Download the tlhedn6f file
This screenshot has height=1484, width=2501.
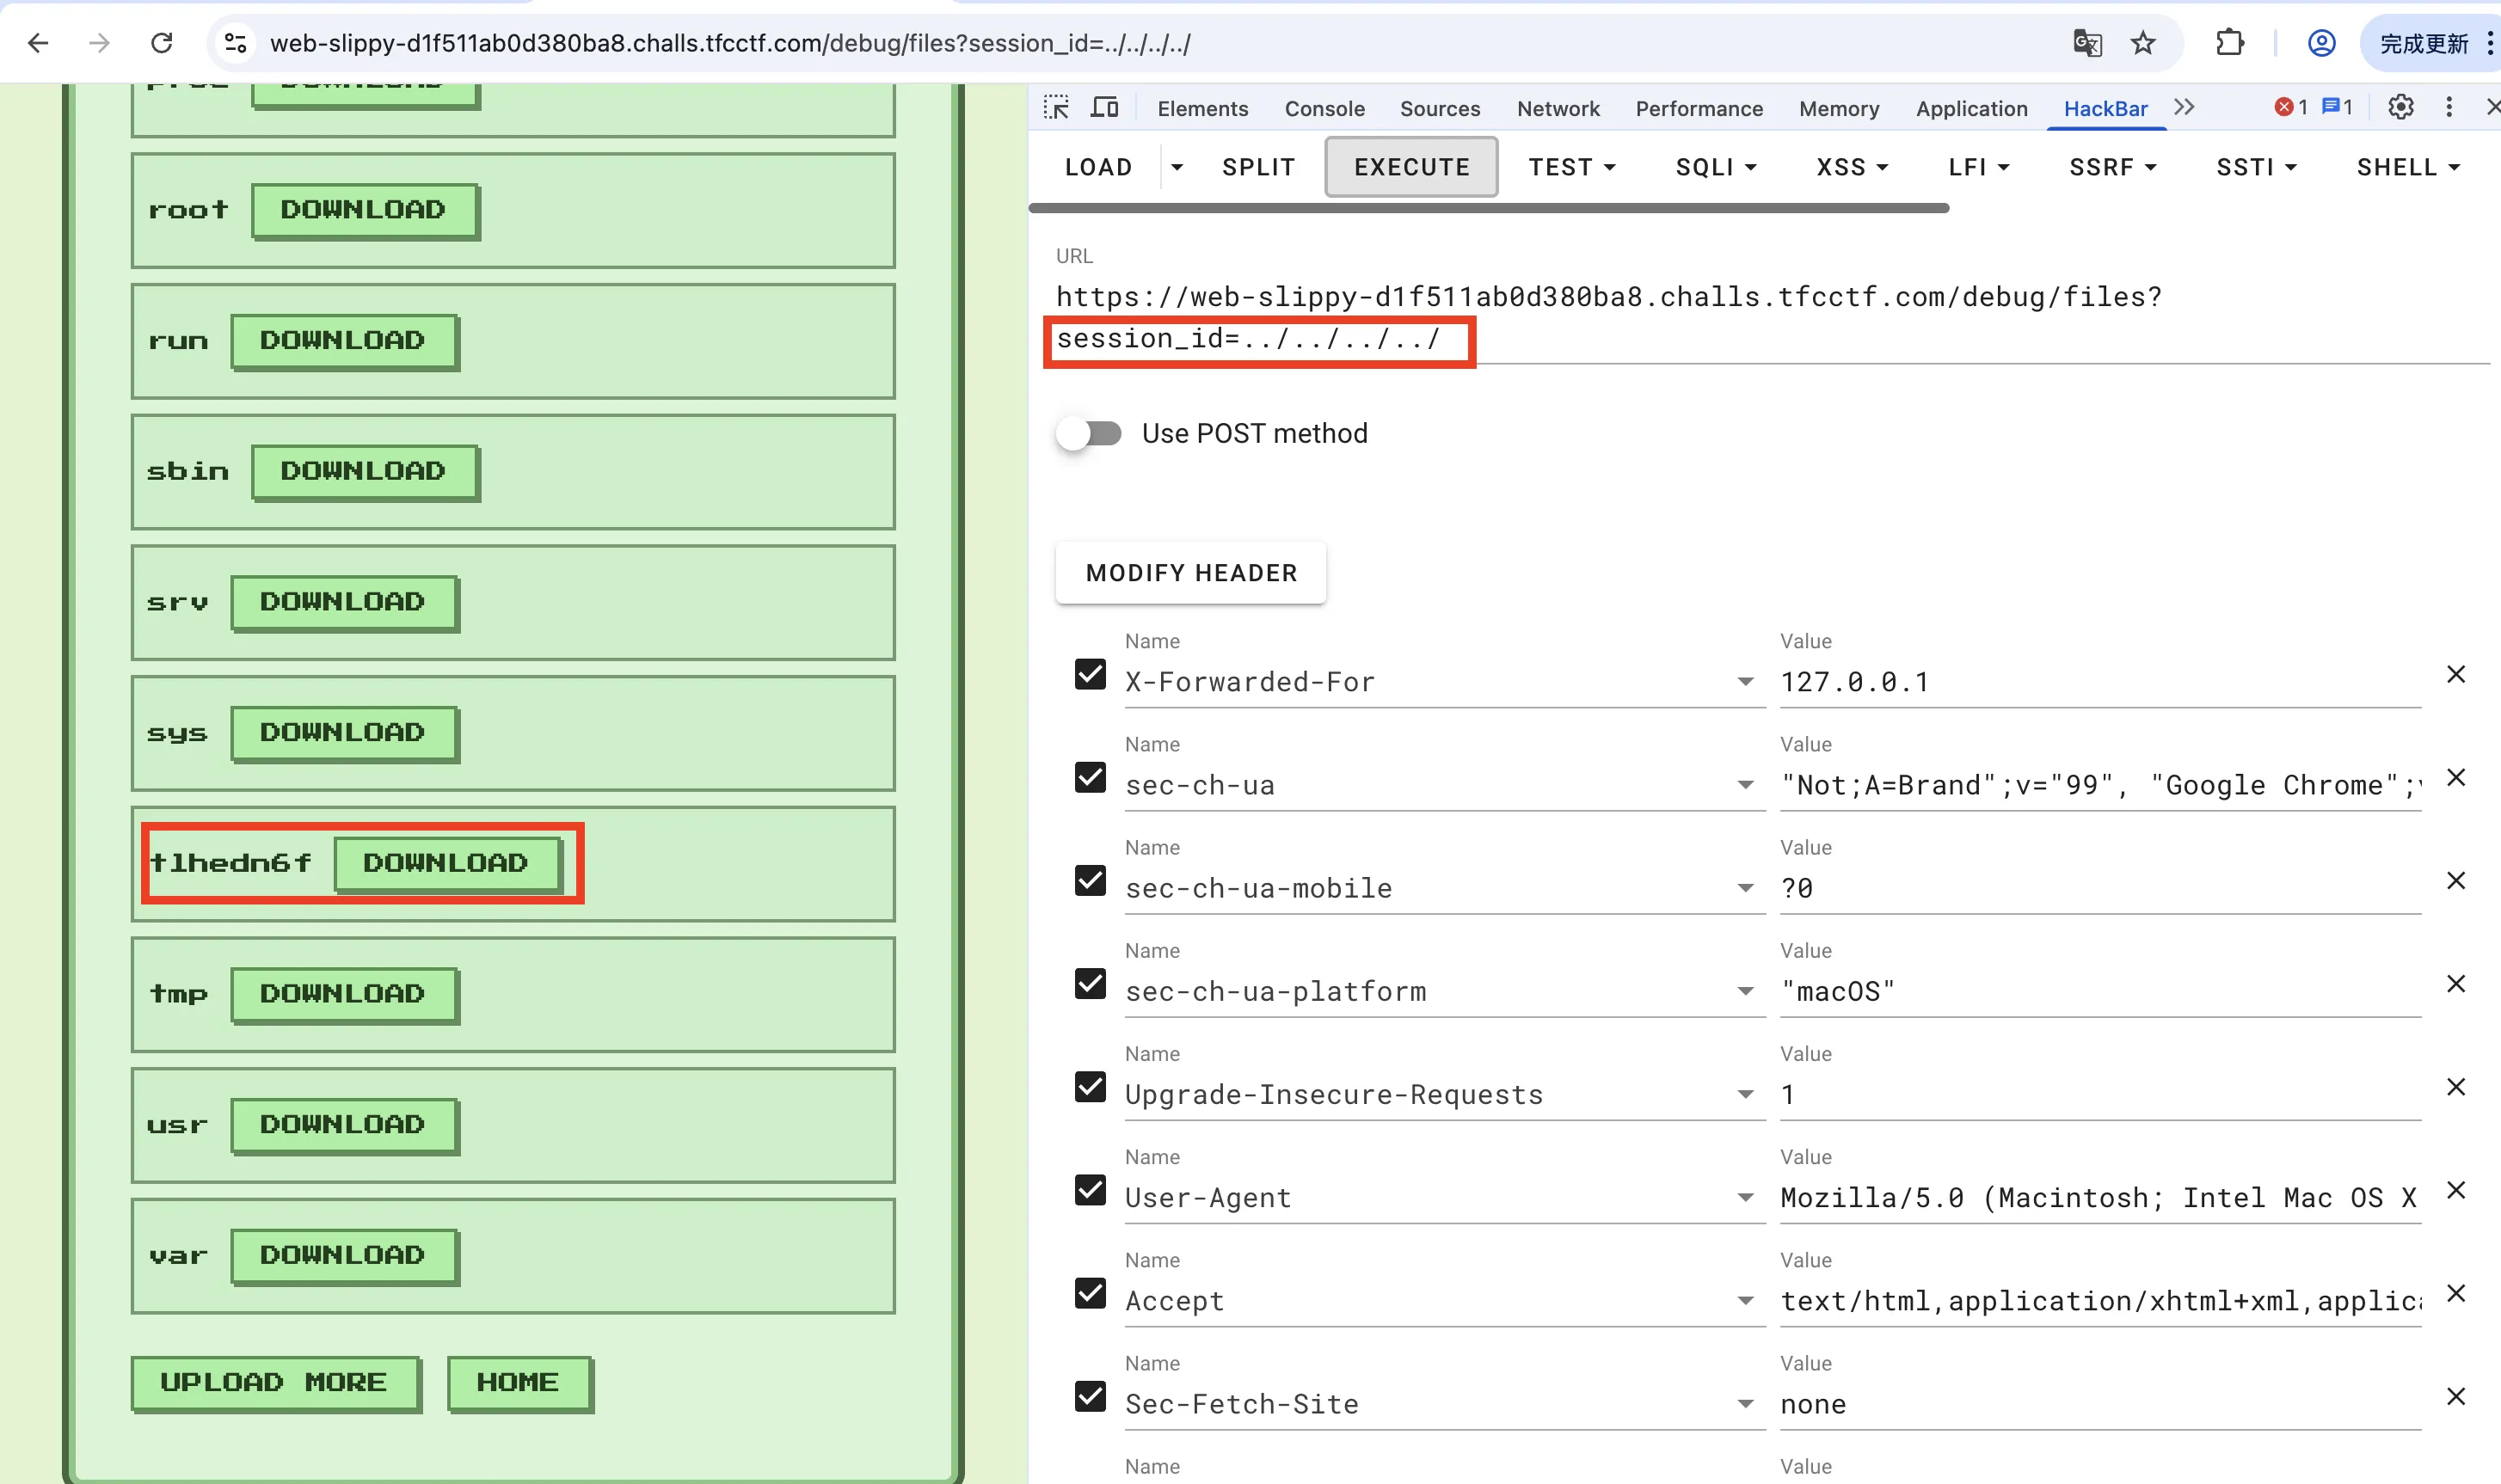[x=445, y=863]
